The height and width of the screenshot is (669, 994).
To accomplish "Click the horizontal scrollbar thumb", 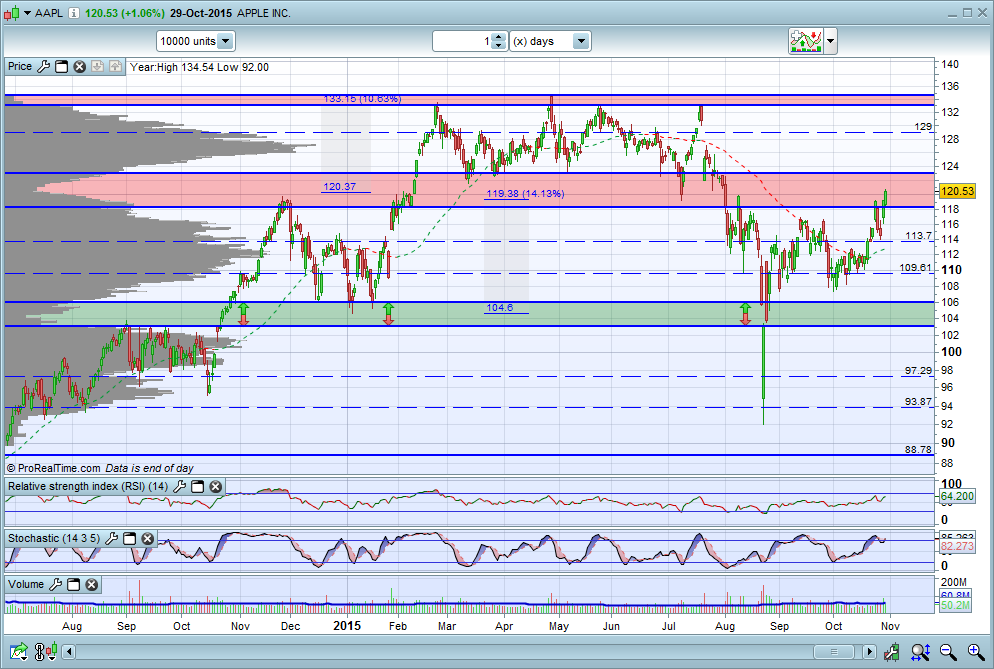I will (834, 652).
